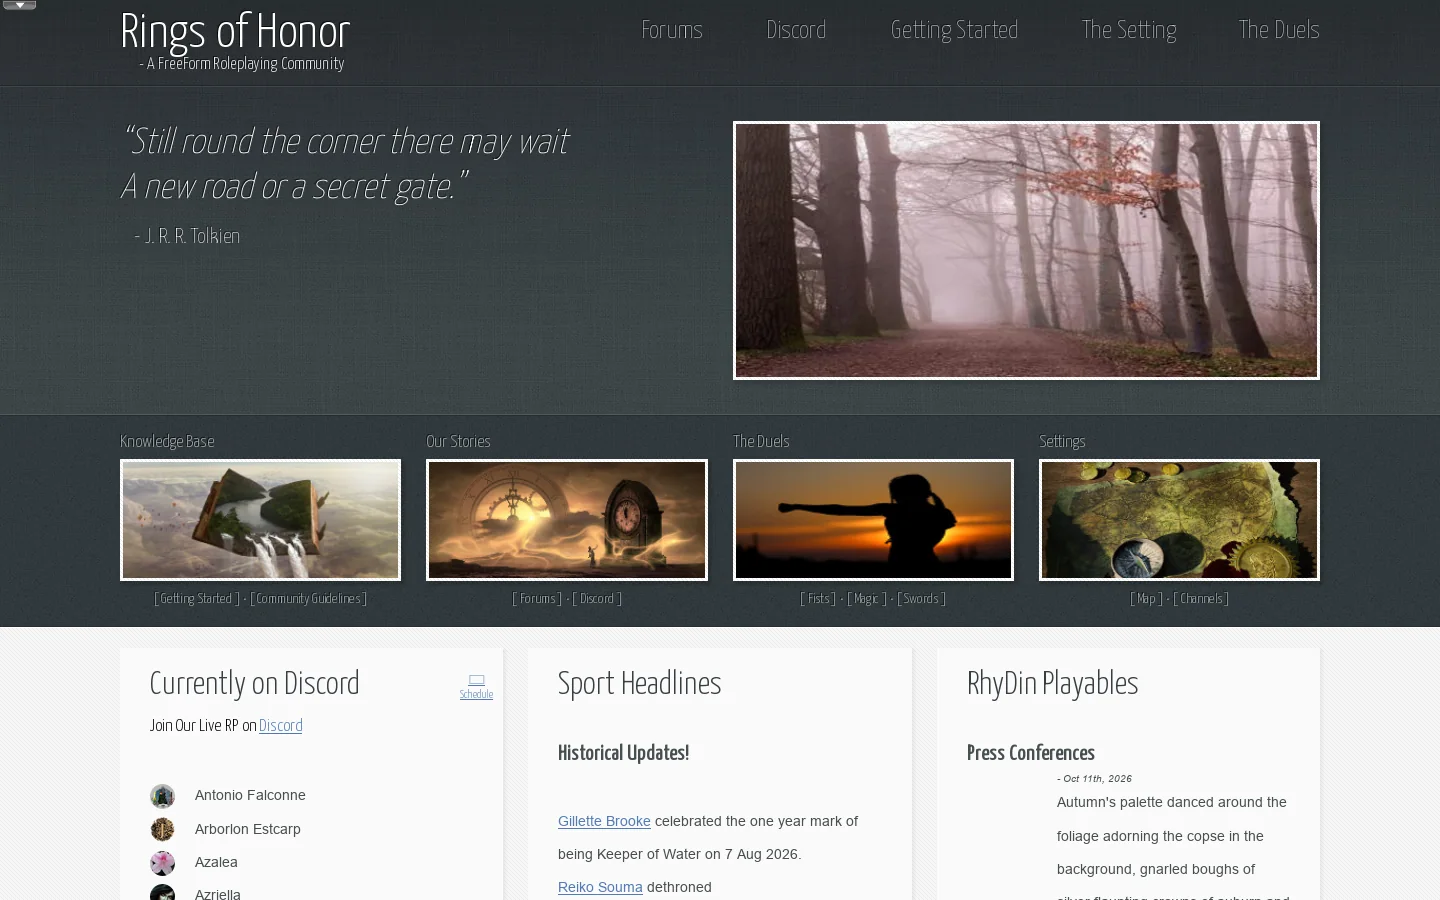Open the Our Stories clock thumbnail
This screenshot has height=900, width=1440.
click(x=567, y=520)
